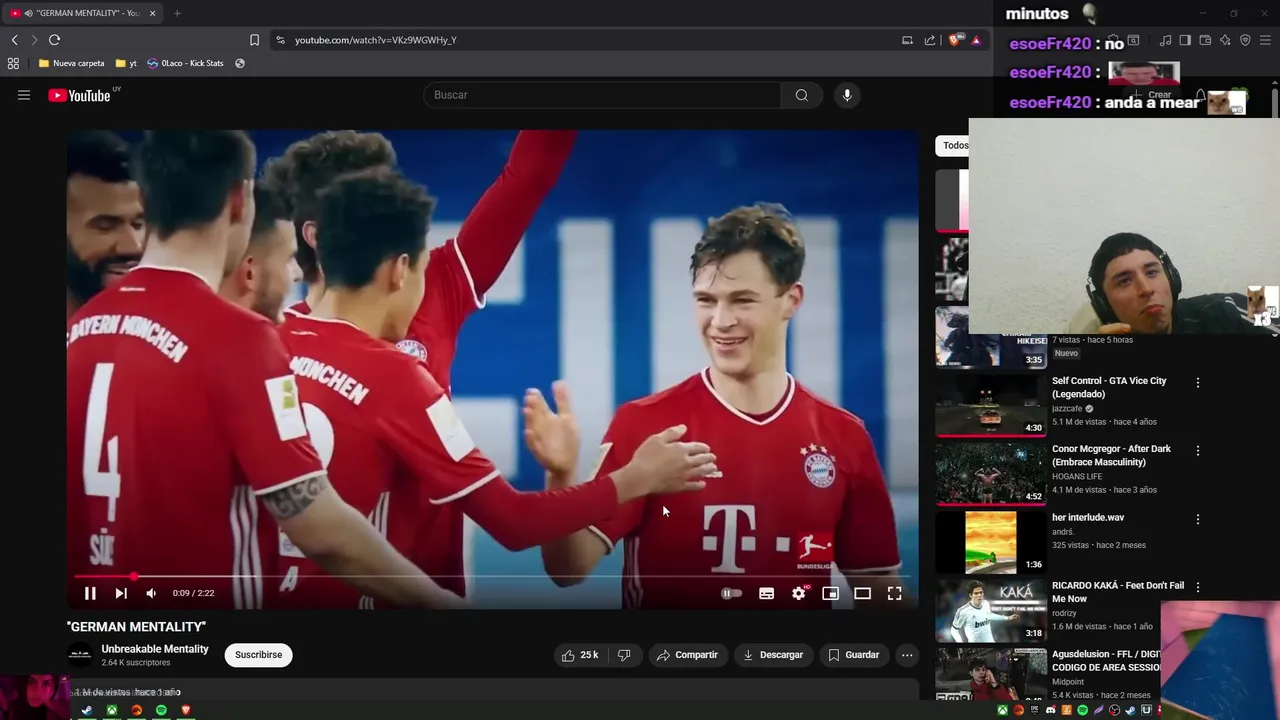This screenshot has width=1280, height=720.
Task: Bookmark this page icon in address bar
Action: [254, 40]
